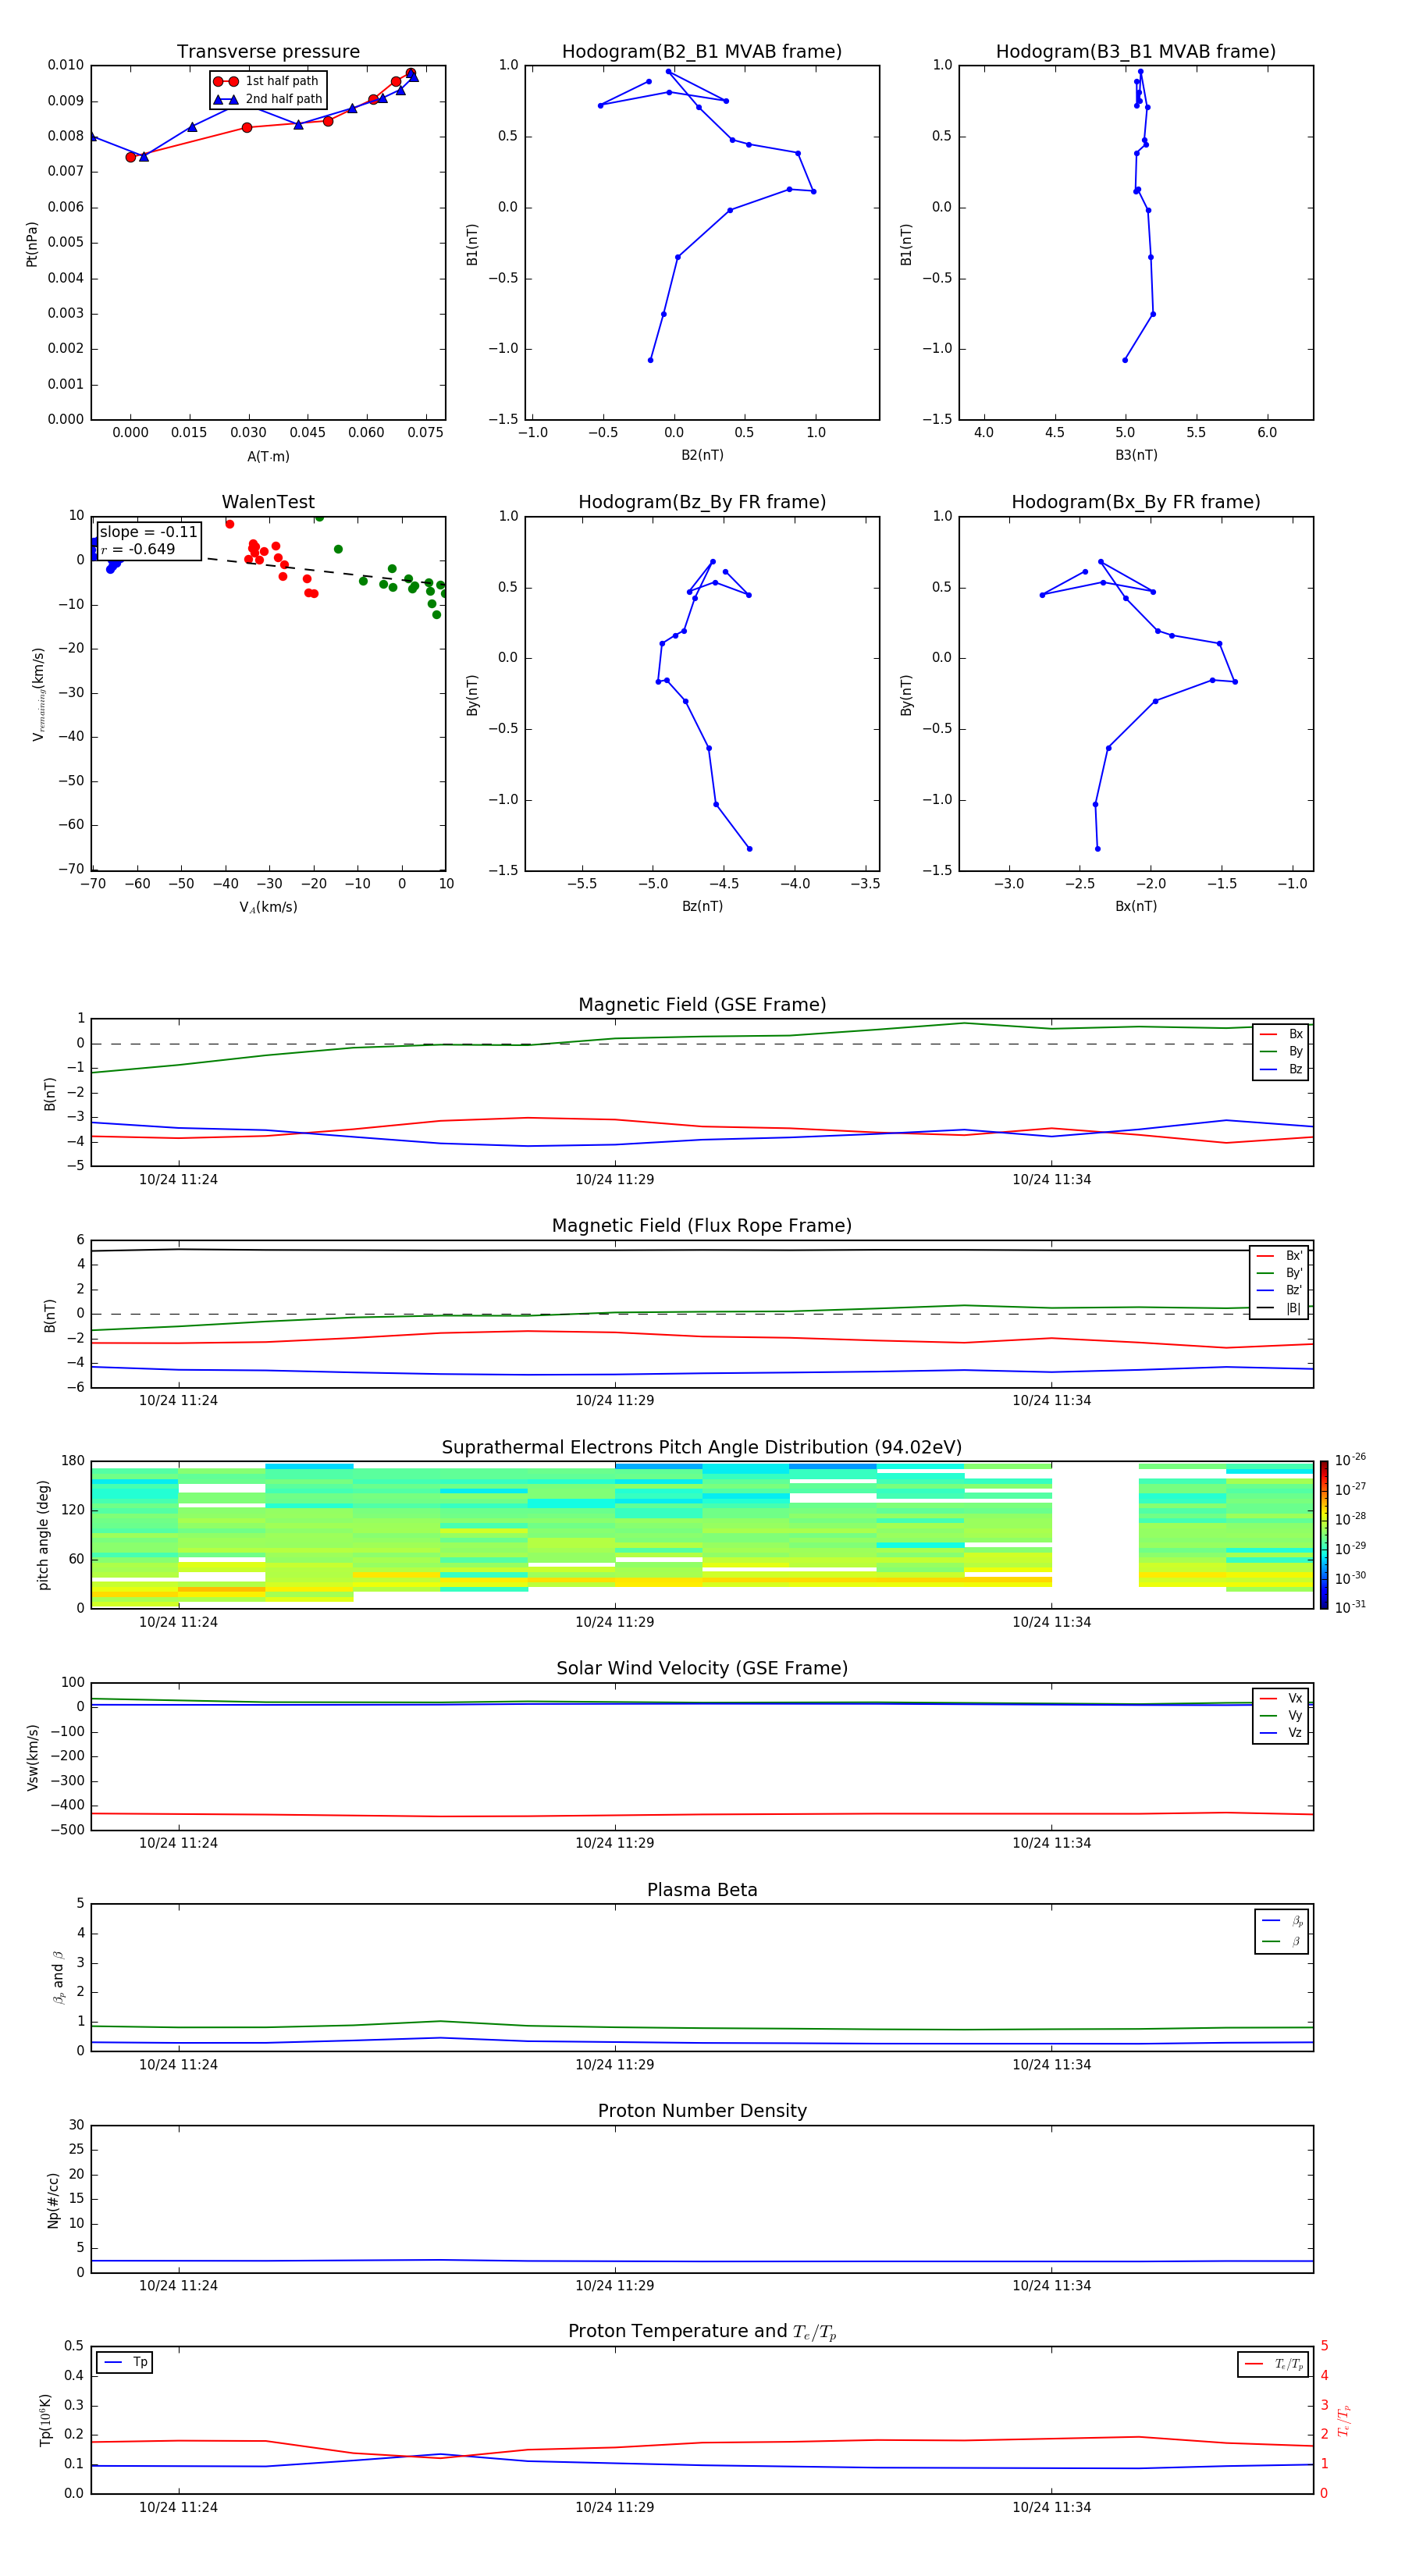Click the "pitch angle (deg)" axis label
Screen dimensions: 1405x2576
[43, 1535]
